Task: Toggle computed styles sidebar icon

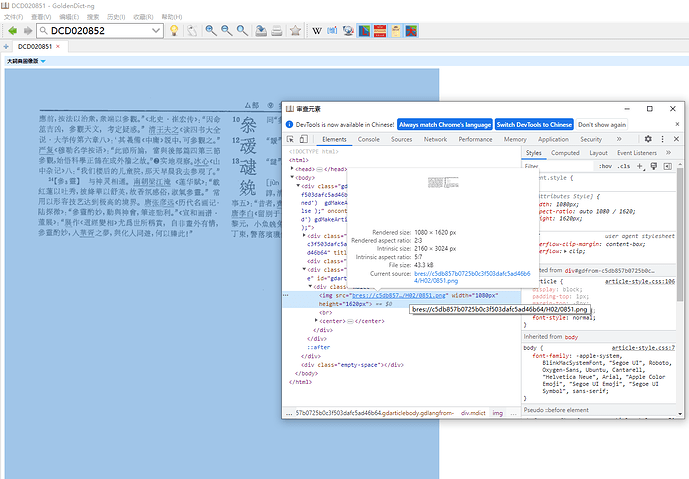Action: 667,166
